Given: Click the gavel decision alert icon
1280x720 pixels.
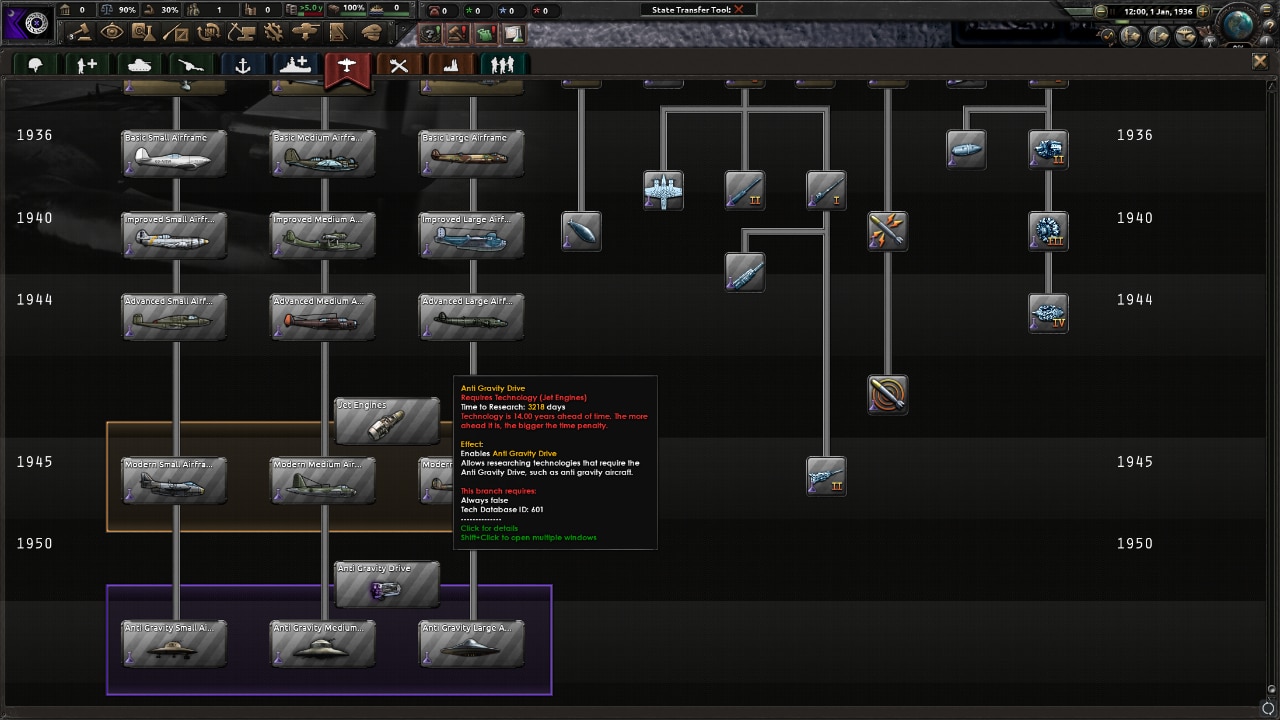Looking at the screenshot, I should click(458, 33).
